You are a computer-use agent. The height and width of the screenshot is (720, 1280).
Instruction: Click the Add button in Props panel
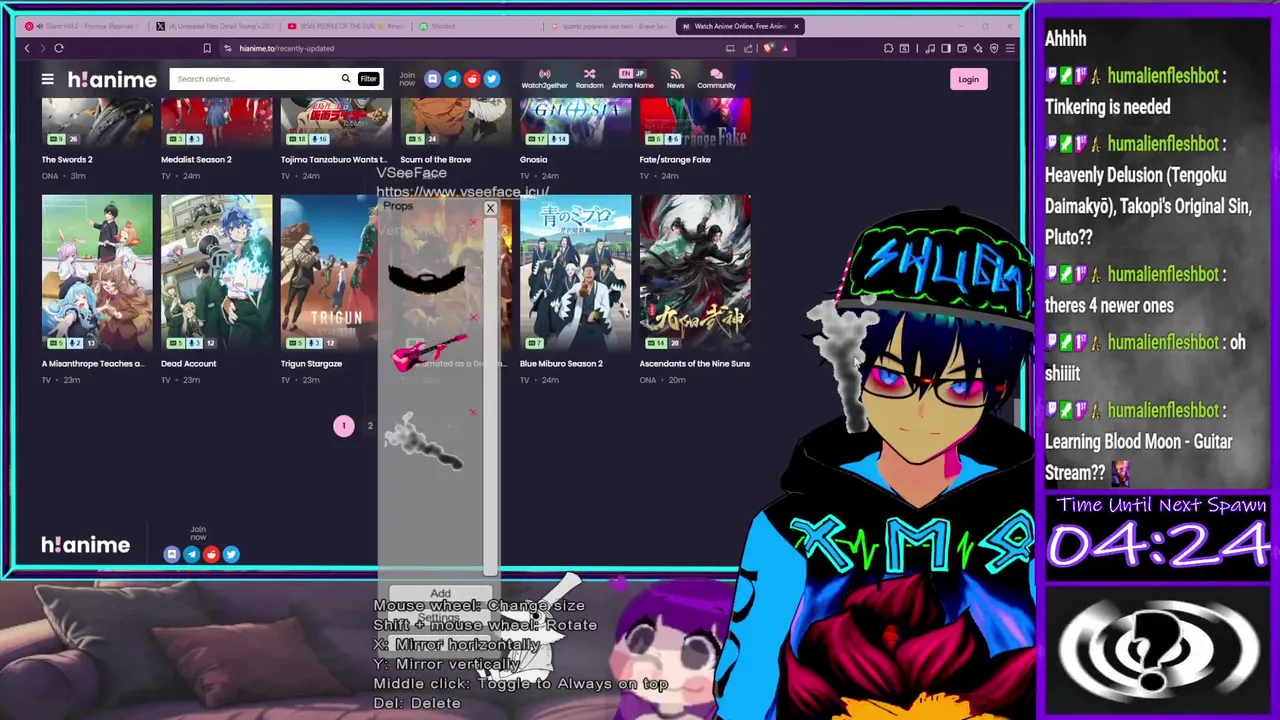click(440, 594)
